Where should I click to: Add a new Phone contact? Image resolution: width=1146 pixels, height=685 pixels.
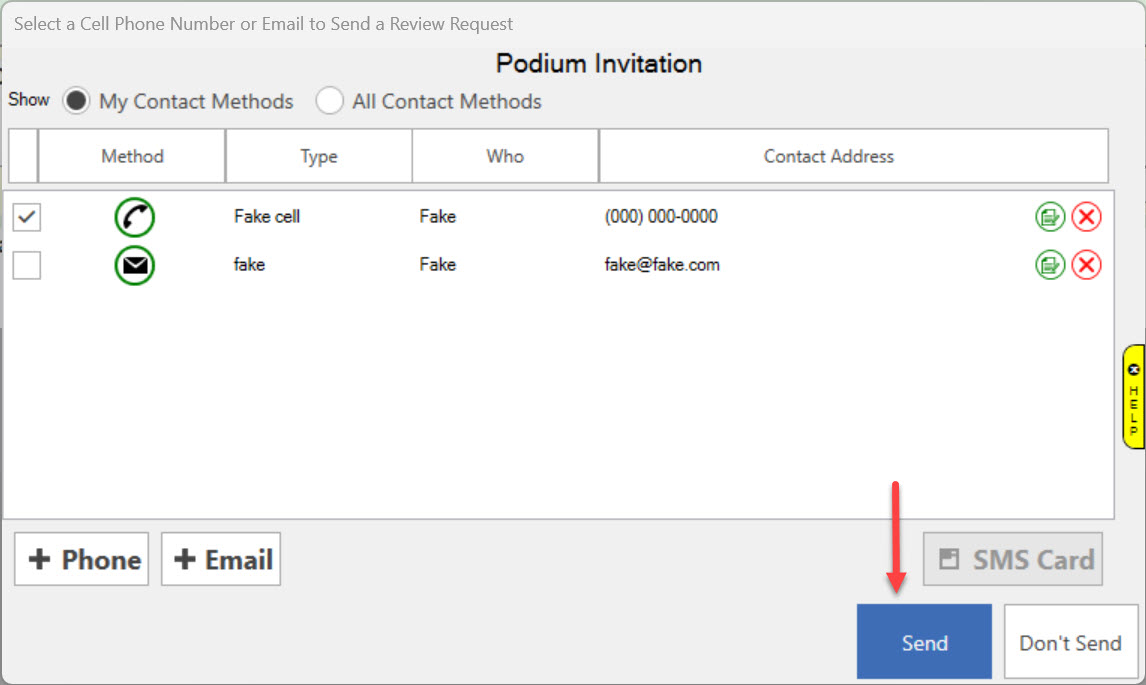[x=82, y=559]
